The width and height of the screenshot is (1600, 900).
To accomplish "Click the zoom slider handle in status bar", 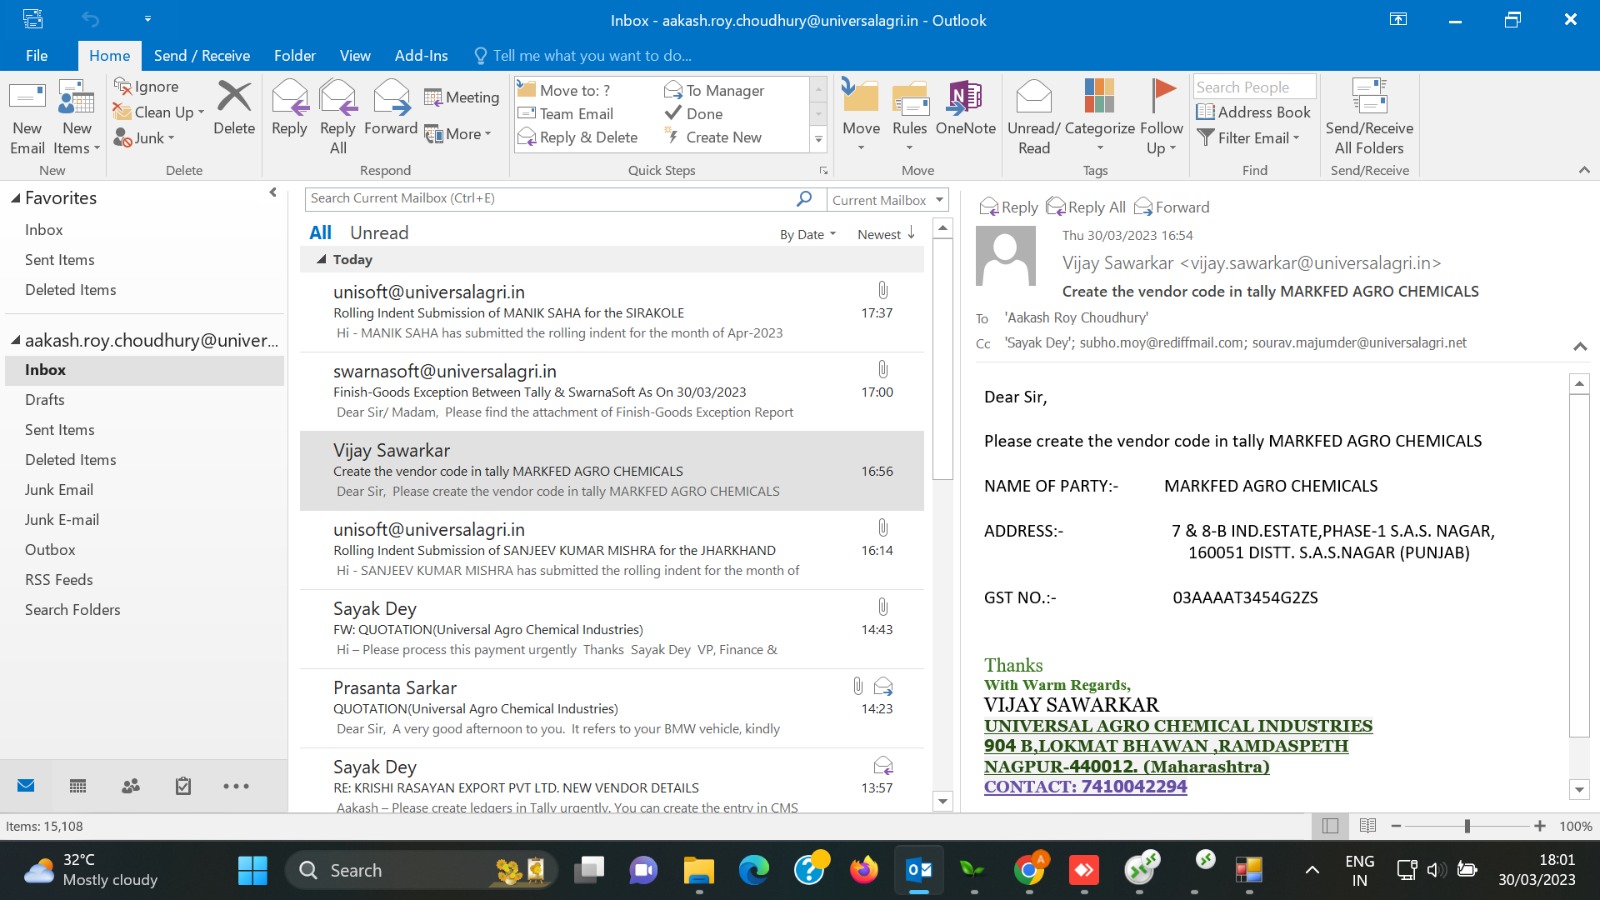I will [1467, 826].
